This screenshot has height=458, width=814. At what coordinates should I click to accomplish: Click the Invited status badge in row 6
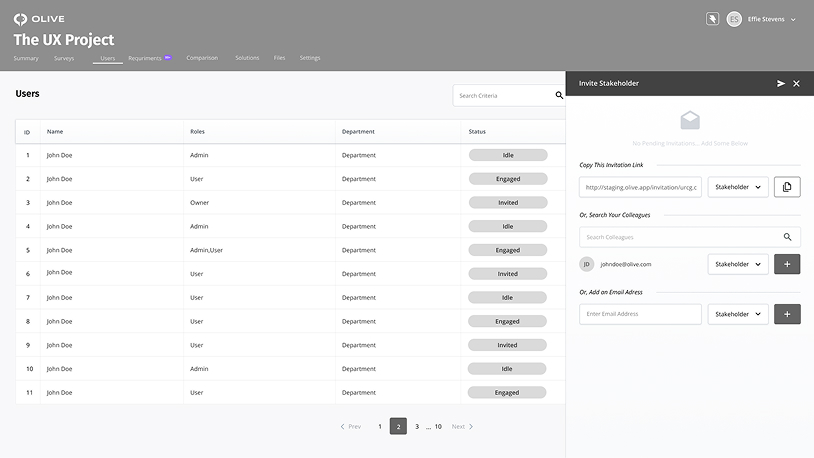[508, 274]
